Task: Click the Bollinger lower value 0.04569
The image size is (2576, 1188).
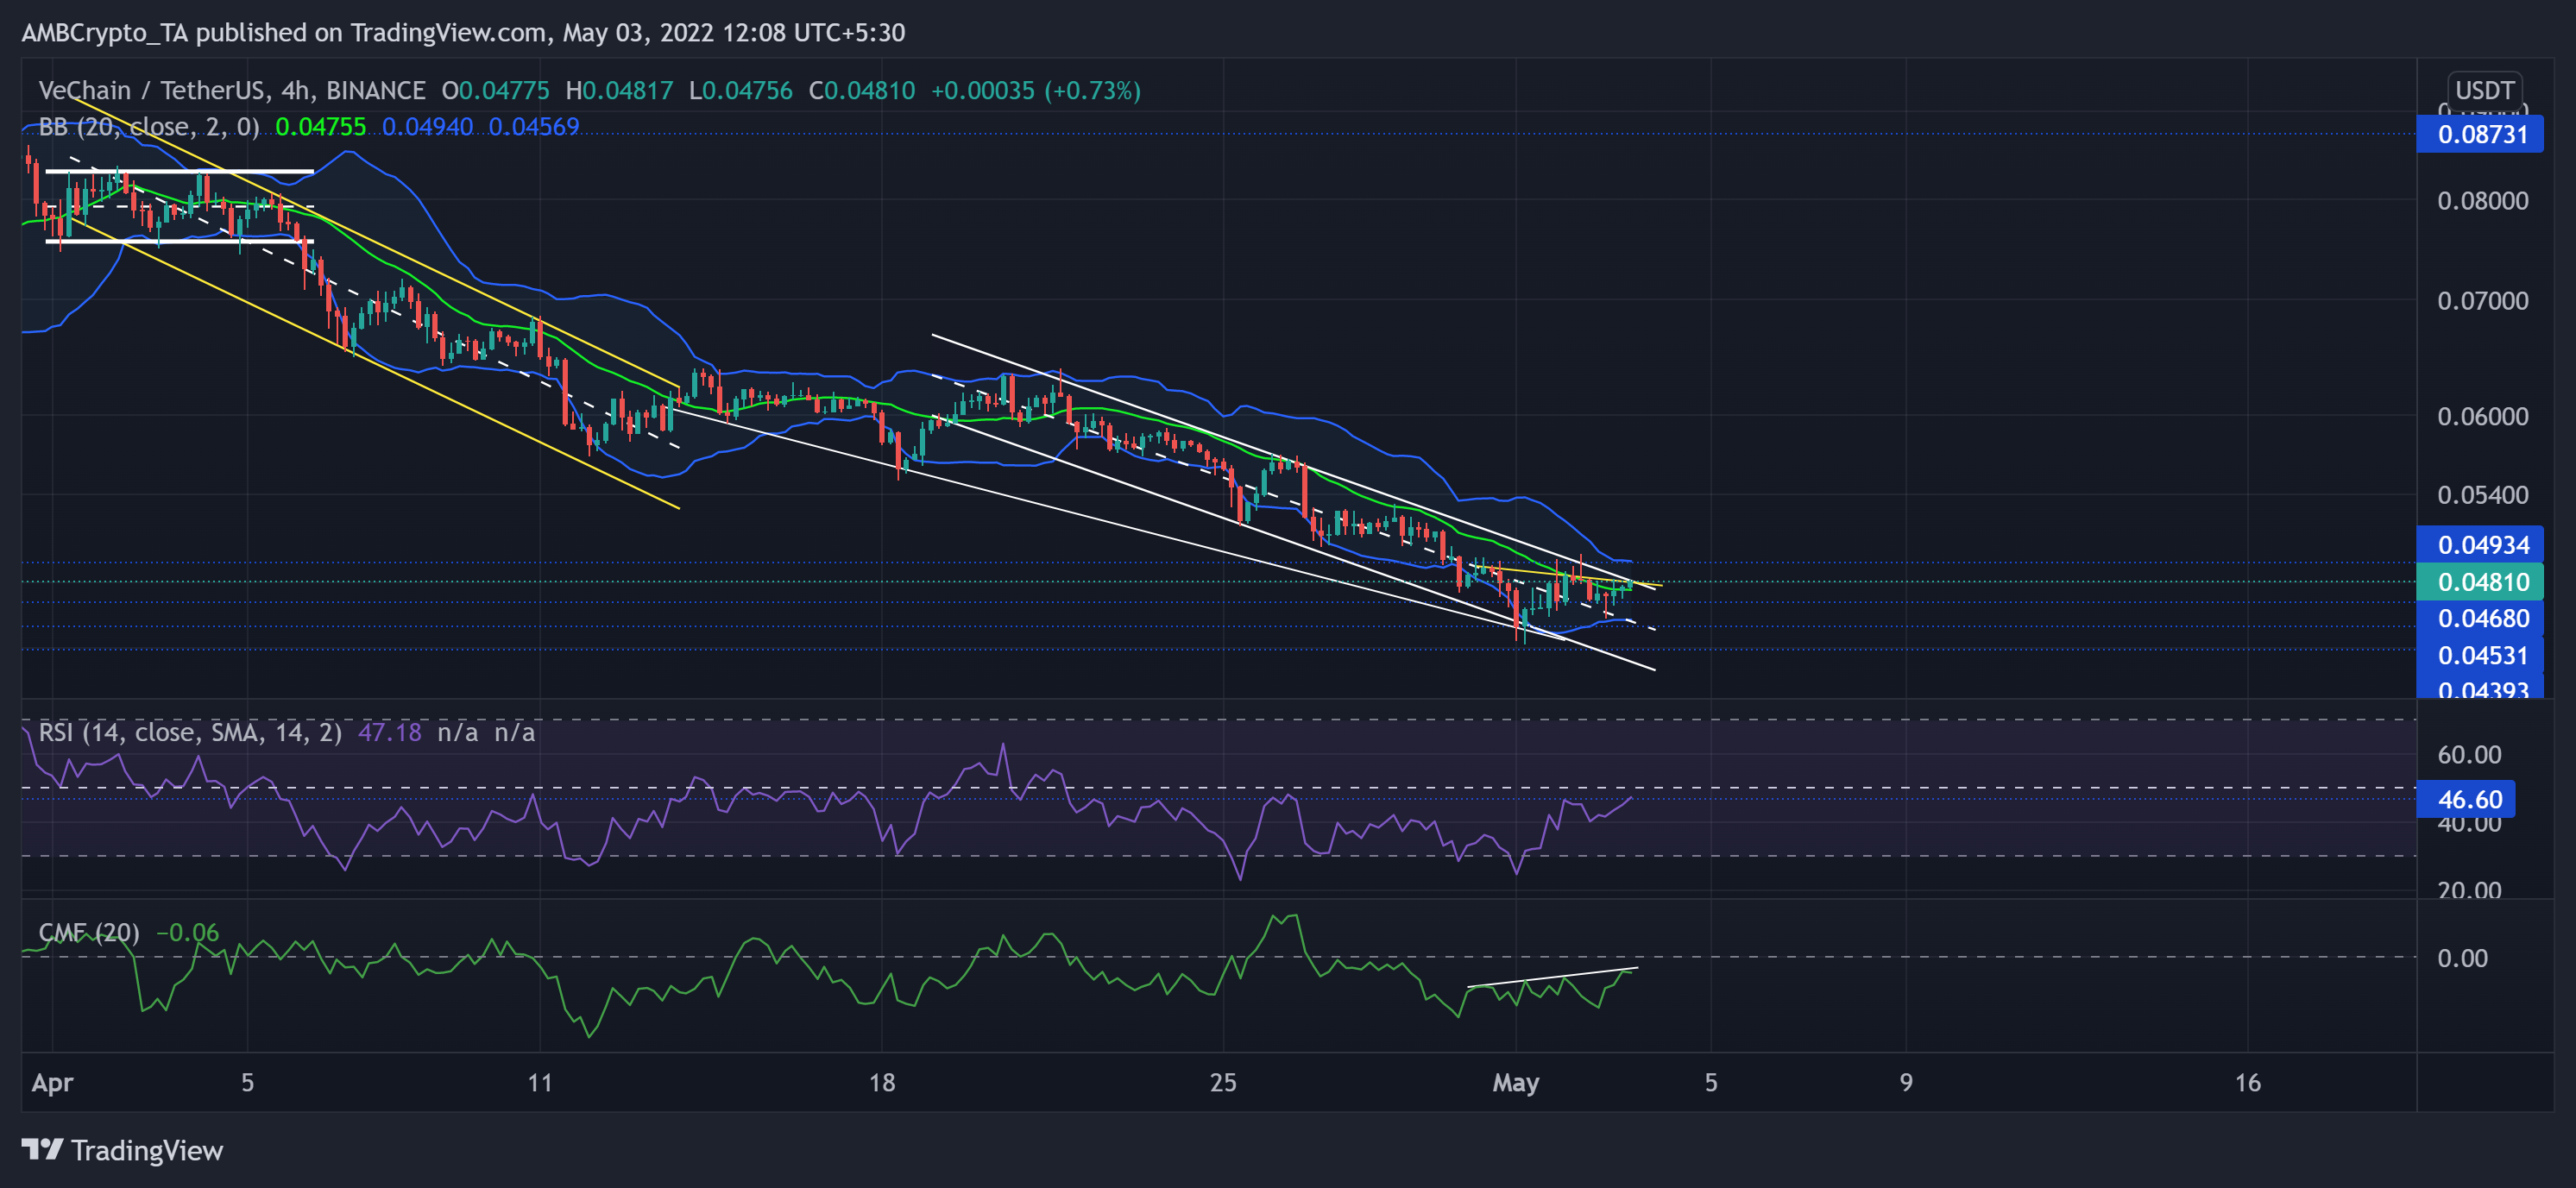Action: click(x=534, y=127)
